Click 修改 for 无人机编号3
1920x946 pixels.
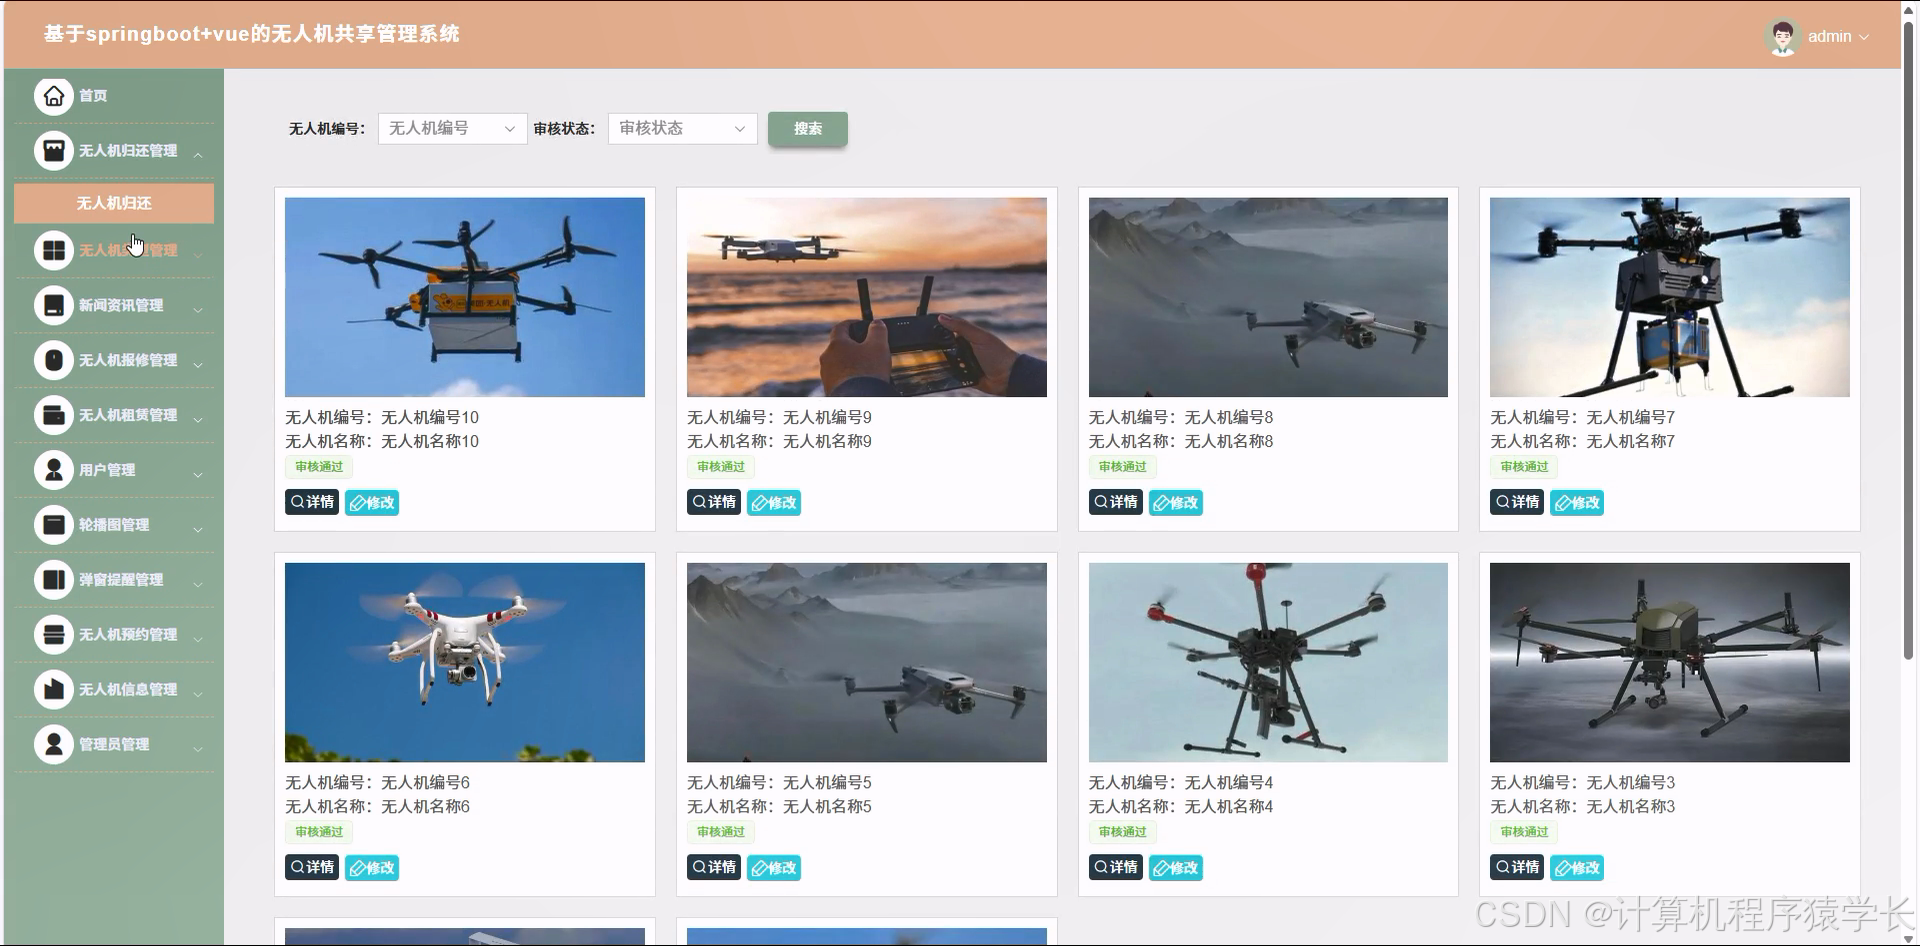tap(1577, 868)
